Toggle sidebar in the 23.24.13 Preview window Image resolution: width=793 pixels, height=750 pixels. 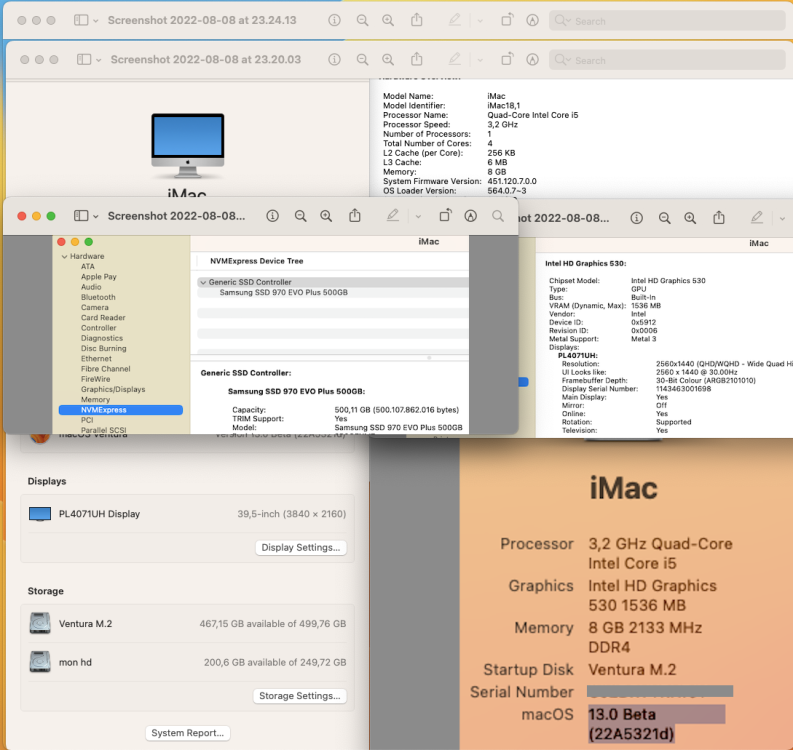[81, 20]
